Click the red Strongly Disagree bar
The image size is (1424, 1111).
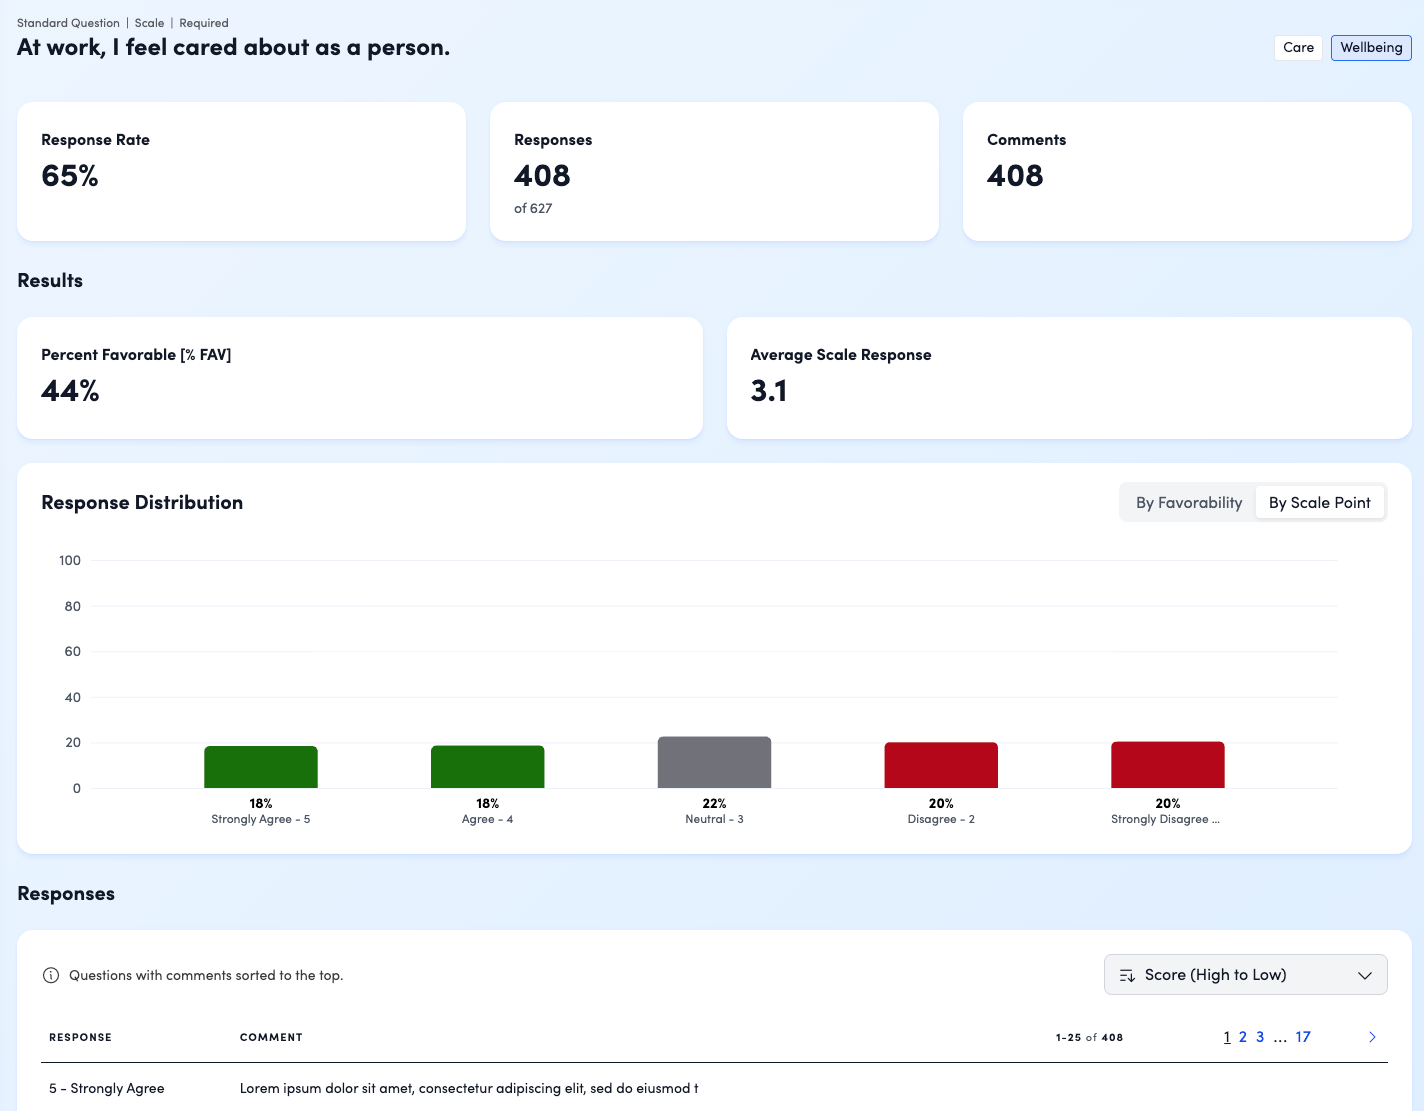(1168, 765)
